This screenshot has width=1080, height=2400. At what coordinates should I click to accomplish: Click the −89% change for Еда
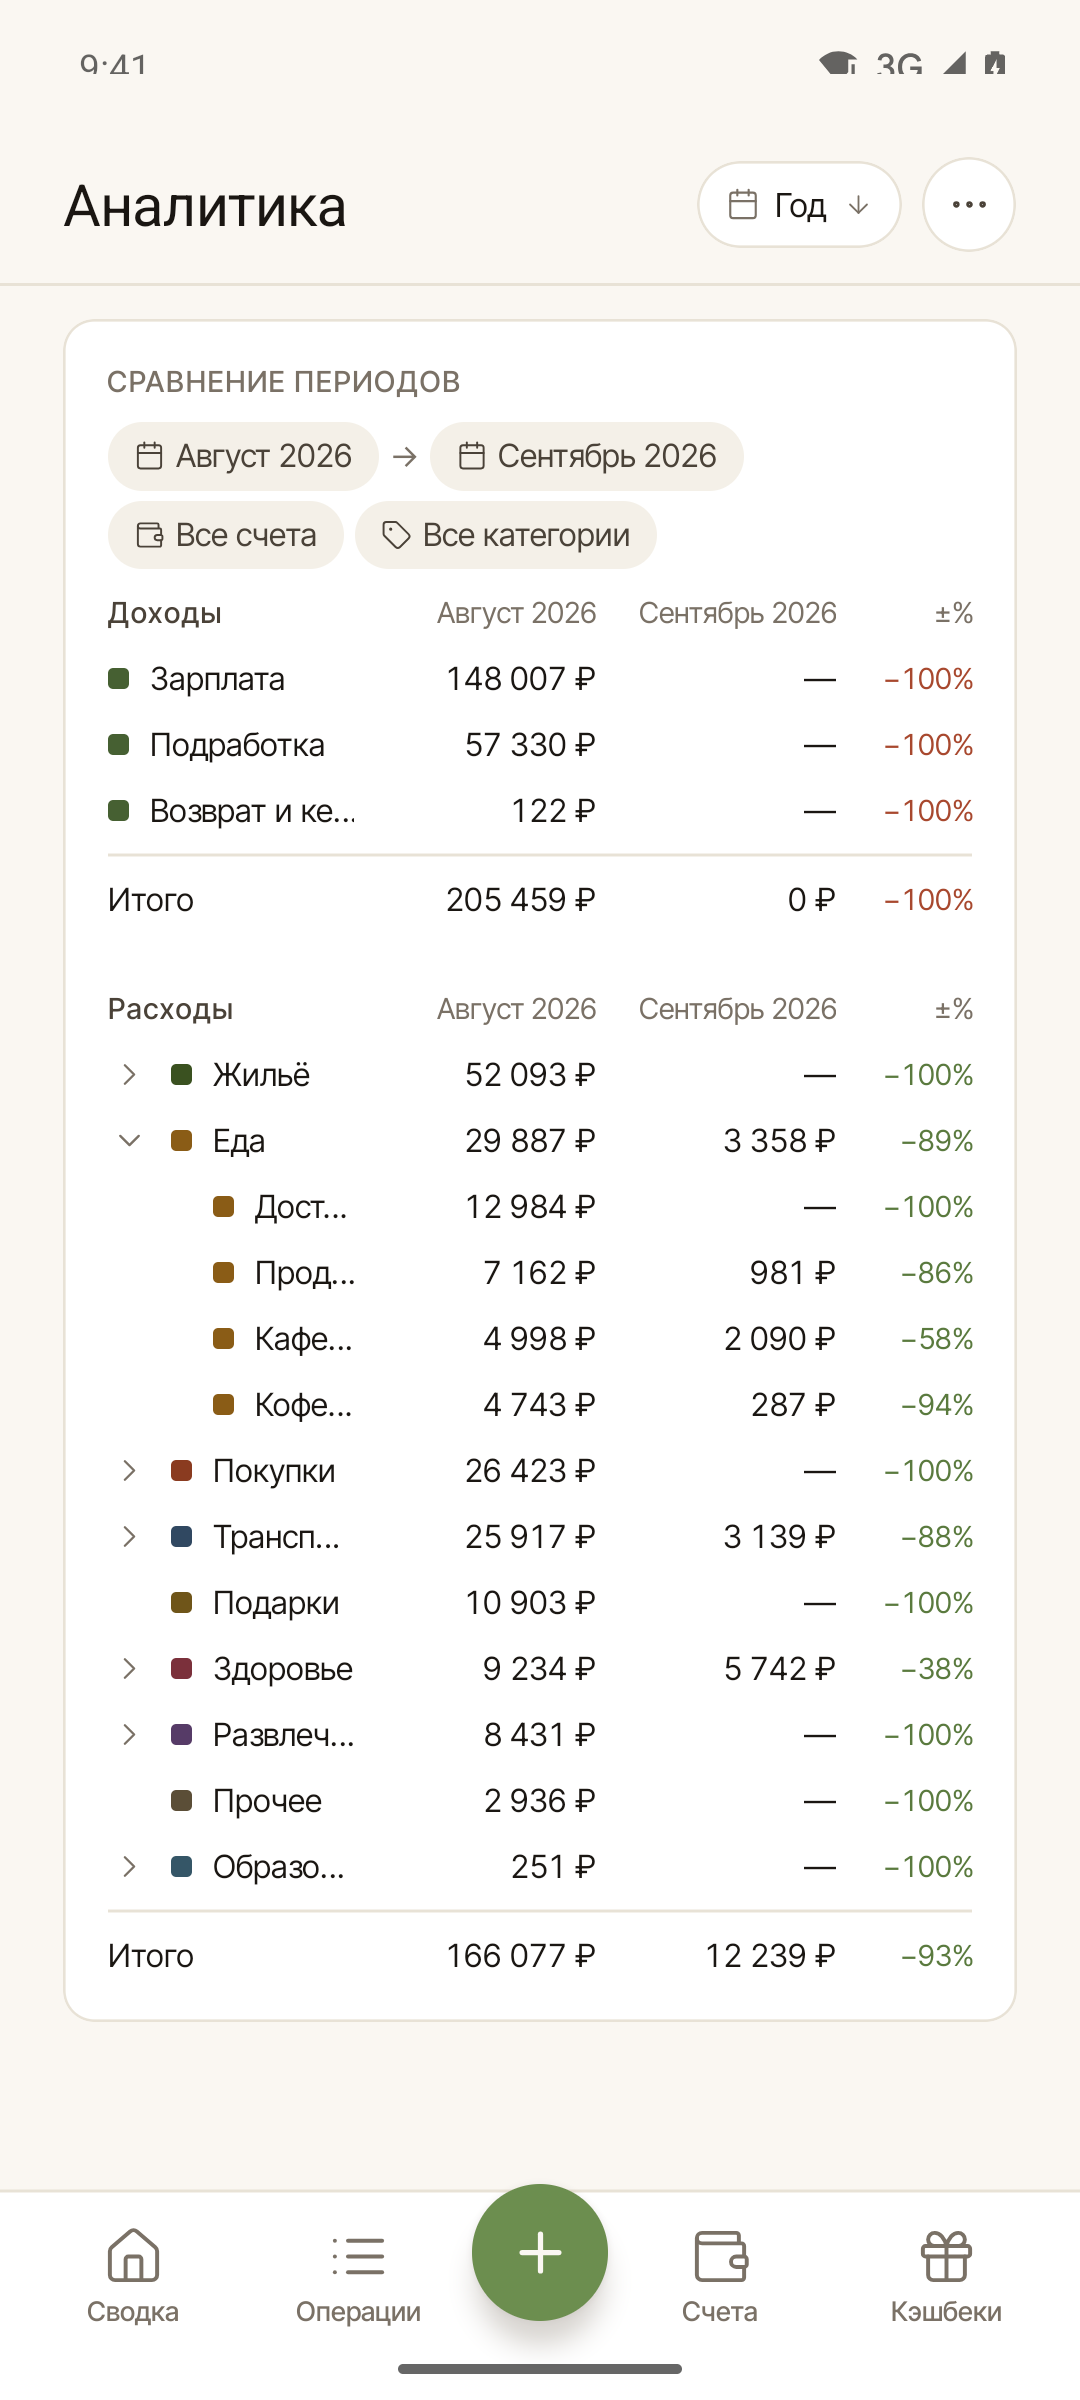point(937,1141)
